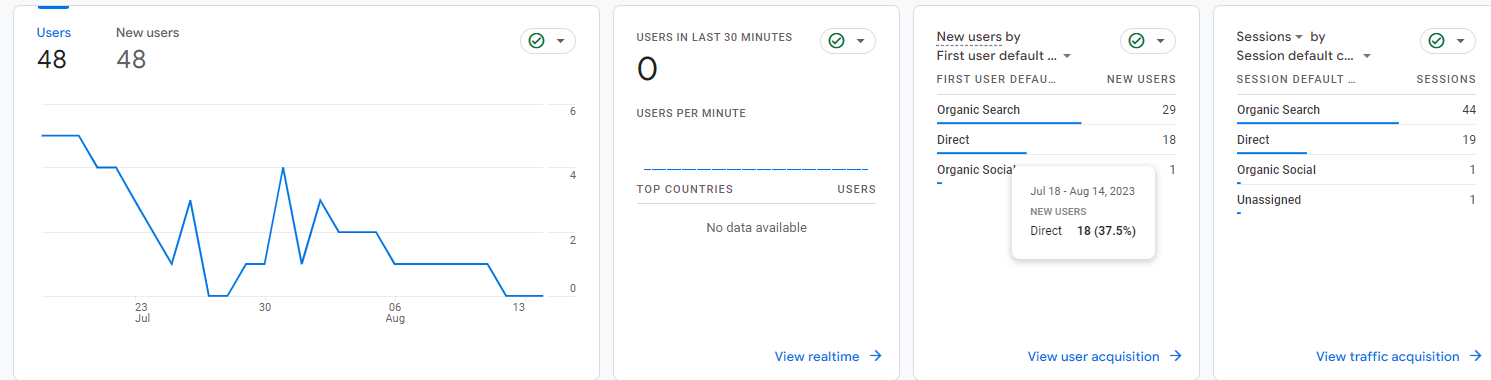Click Organic Social row in New users card
This screenshot has width=1491, height=380.
1056,170
